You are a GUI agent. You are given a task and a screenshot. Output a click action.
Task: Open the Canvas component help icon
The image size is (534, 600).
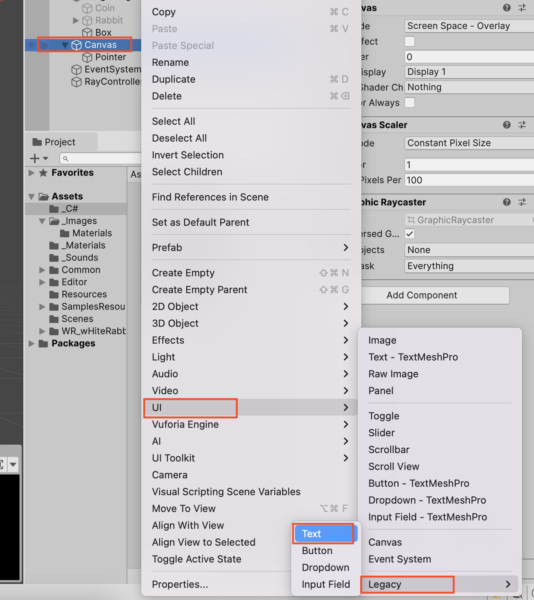[506, 8]
